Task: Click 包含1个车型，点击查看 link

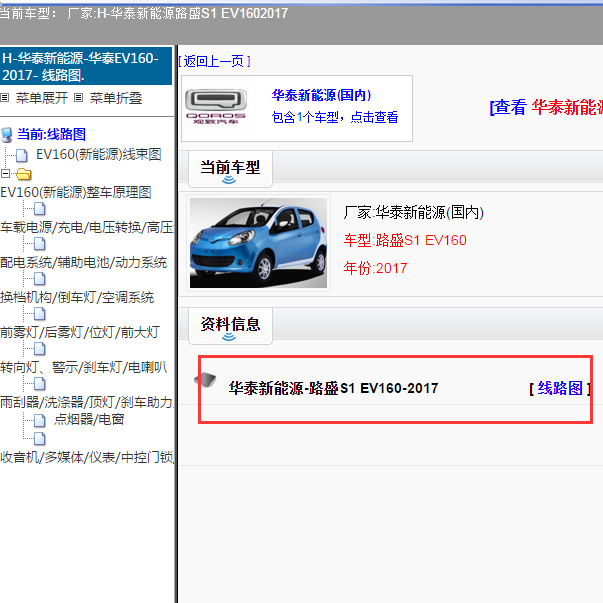Action: tap(335, 117)
